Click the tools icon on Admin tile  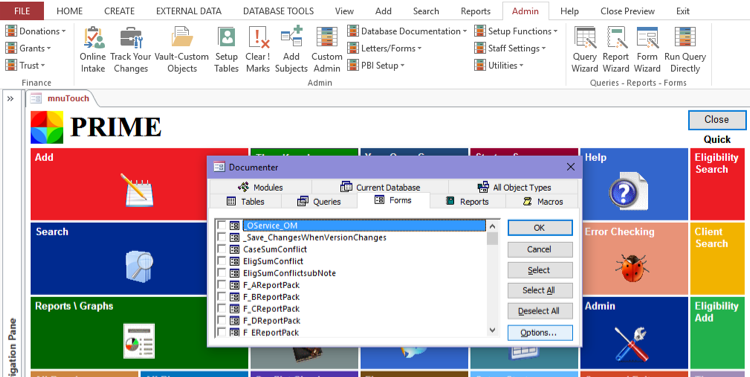[x=631, y=344]
